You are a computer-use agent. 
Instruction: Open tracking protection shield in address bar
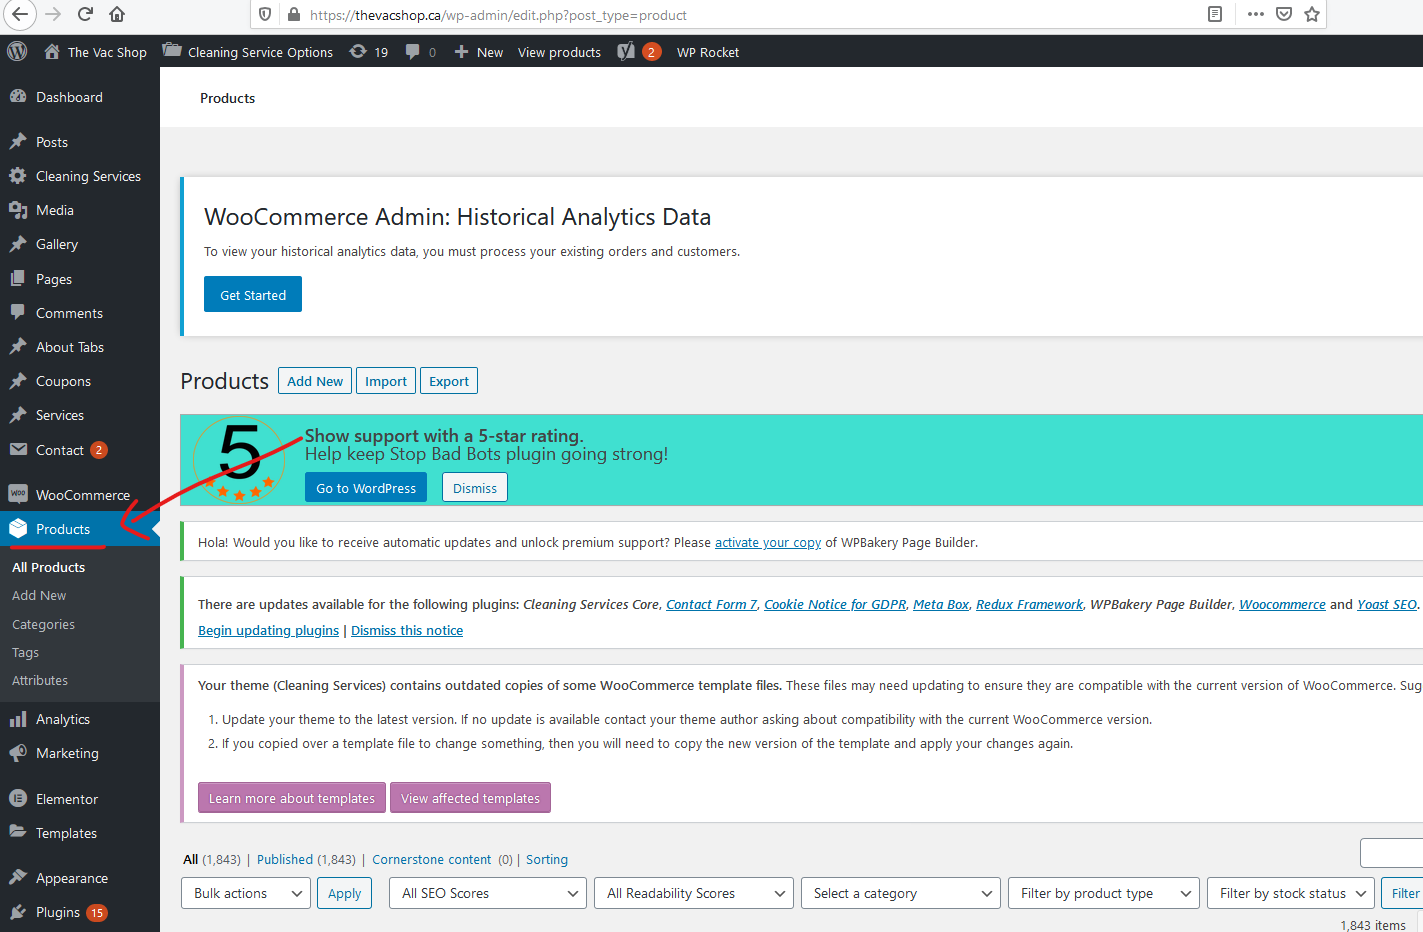point(265,15)
